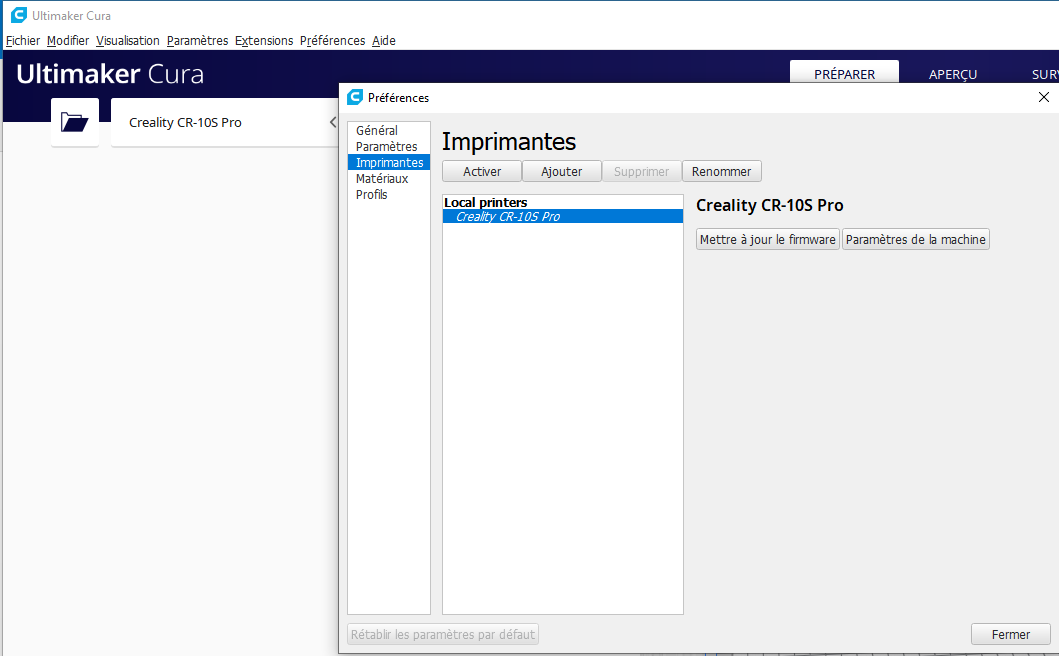Open the Extensions menu
Screen dimensions: 1059x656
[x=264, y=41]
